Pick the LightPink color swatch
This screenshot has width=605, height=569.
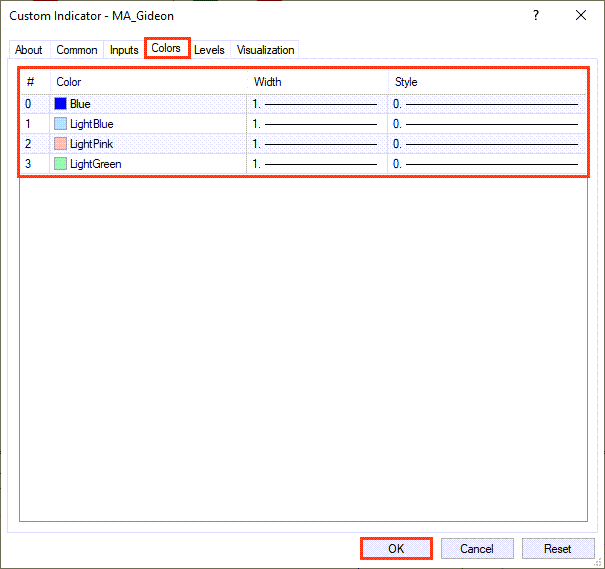pyautogui.click(x=61, y=144)
